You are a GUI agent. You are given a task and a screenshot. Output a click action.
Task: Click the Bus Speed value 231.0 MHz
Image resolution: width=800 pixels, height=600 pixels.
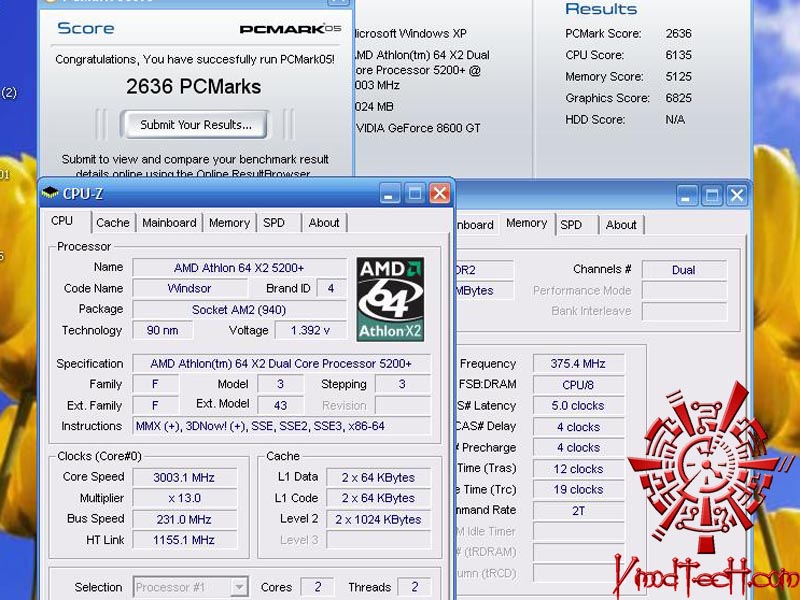(x=185, y=519)
